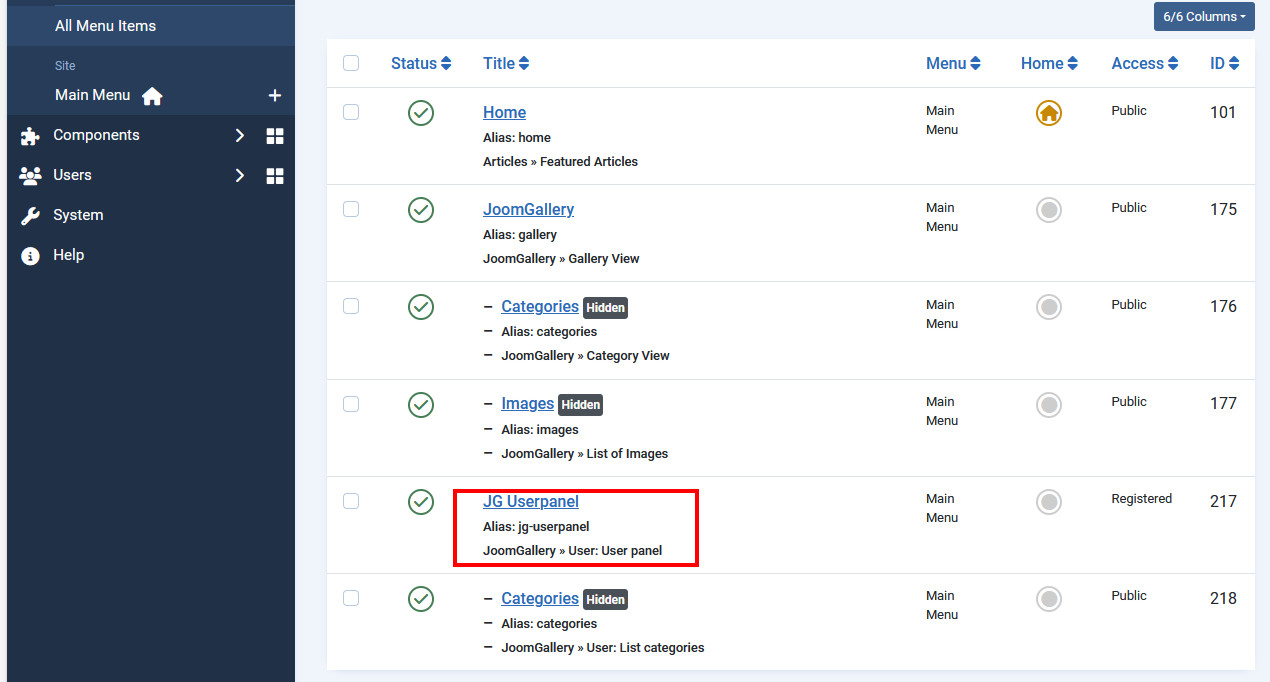Sort the list by Title column header
The height and width of the screenshot is (682, 1270).
pyautogui.click(x=506, y=63)
